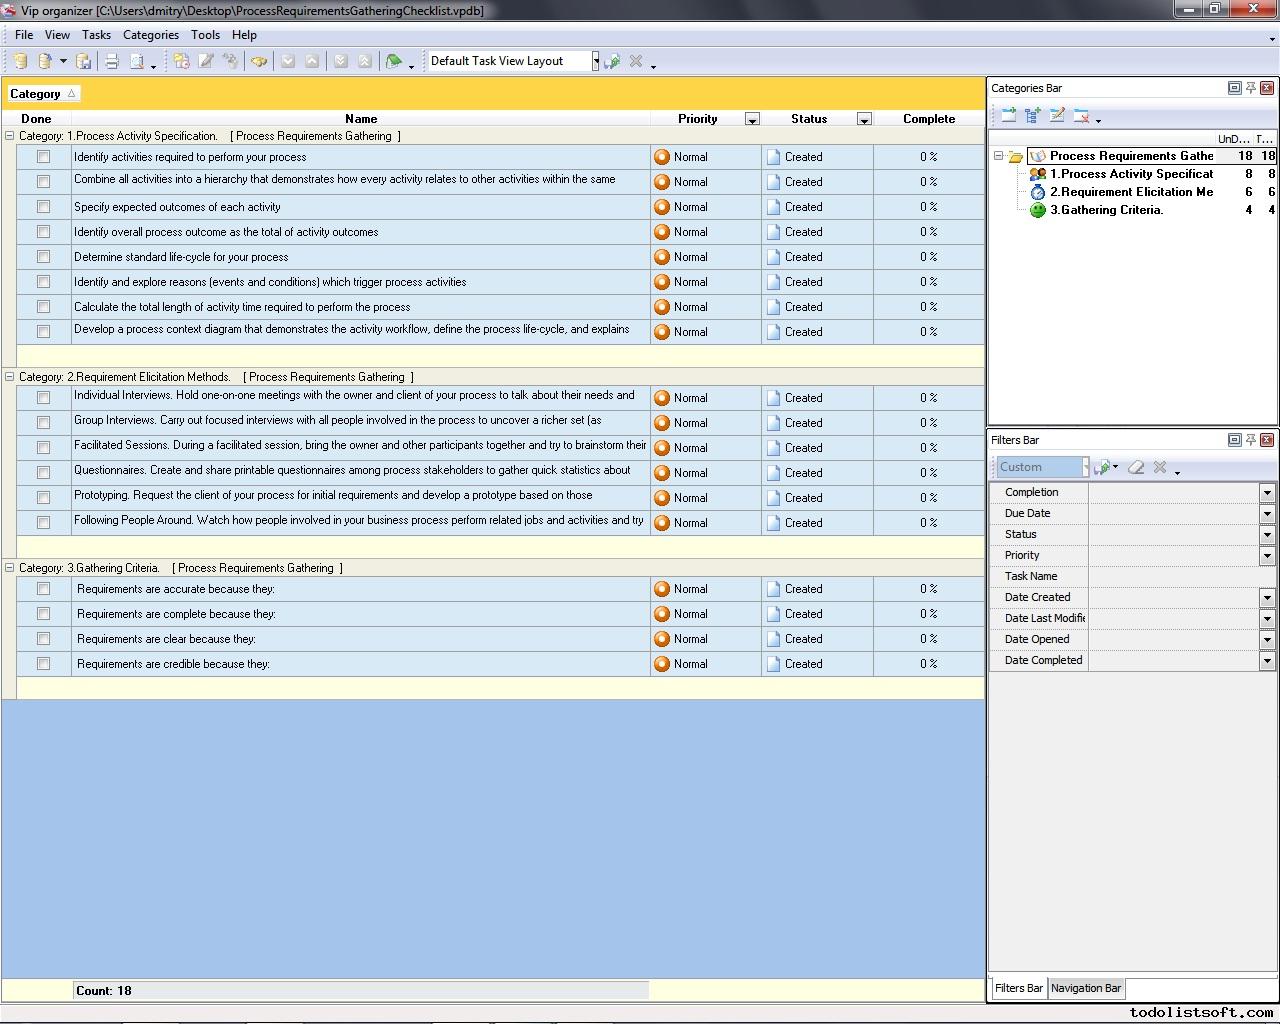Click the Edit Category pencil icon
1280x1024 pixels.
[x=1057, y=116]
